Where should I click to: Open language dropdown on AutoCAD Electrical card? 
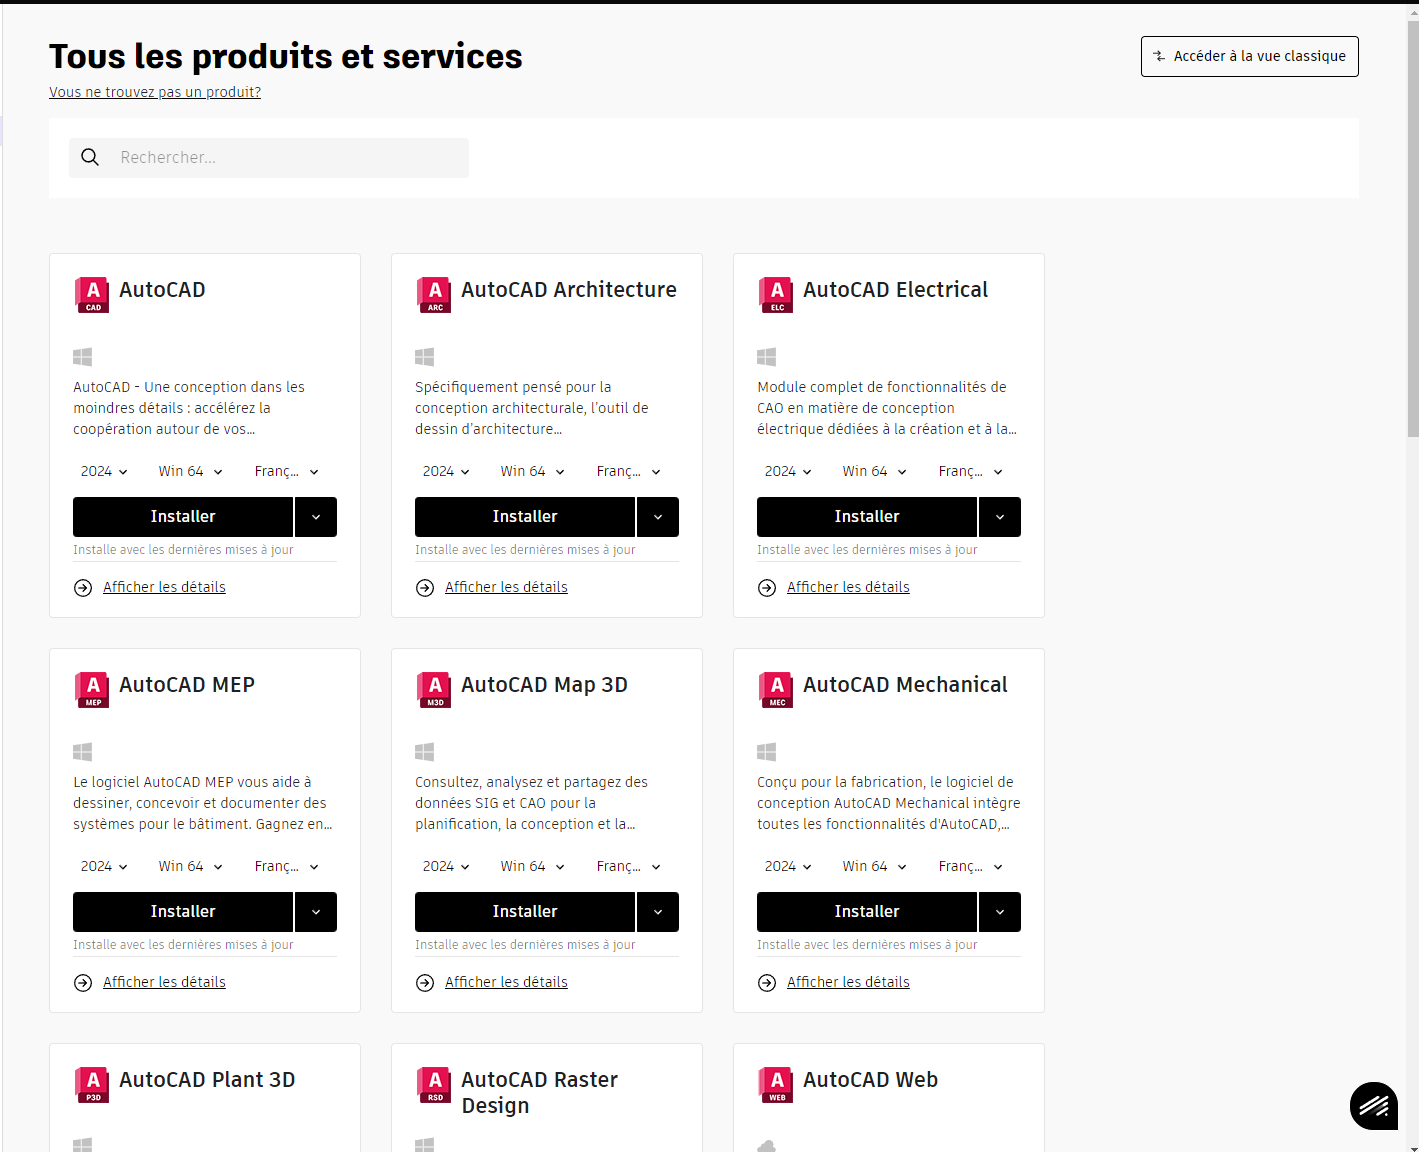coord(970,471)
